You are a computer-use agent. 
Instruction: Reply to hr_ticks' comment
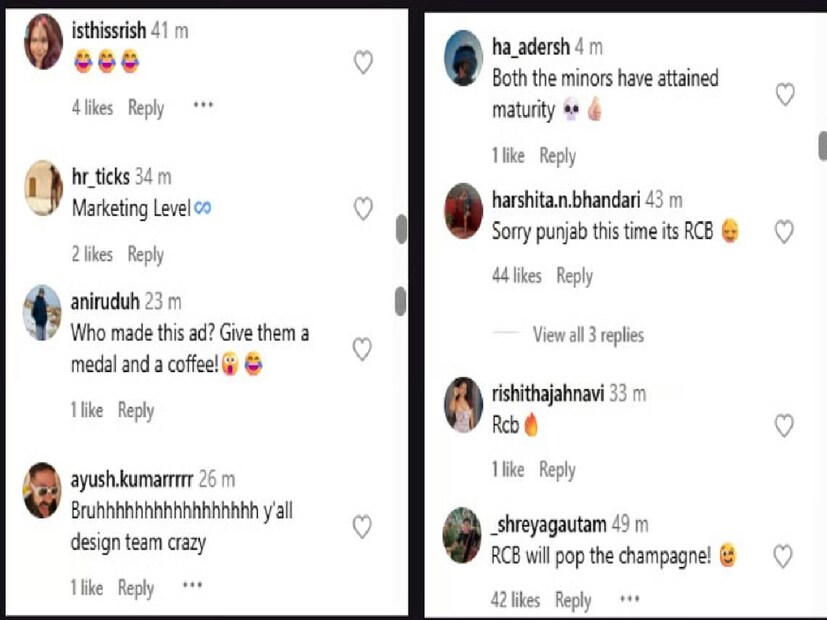[x=145, y=255]
